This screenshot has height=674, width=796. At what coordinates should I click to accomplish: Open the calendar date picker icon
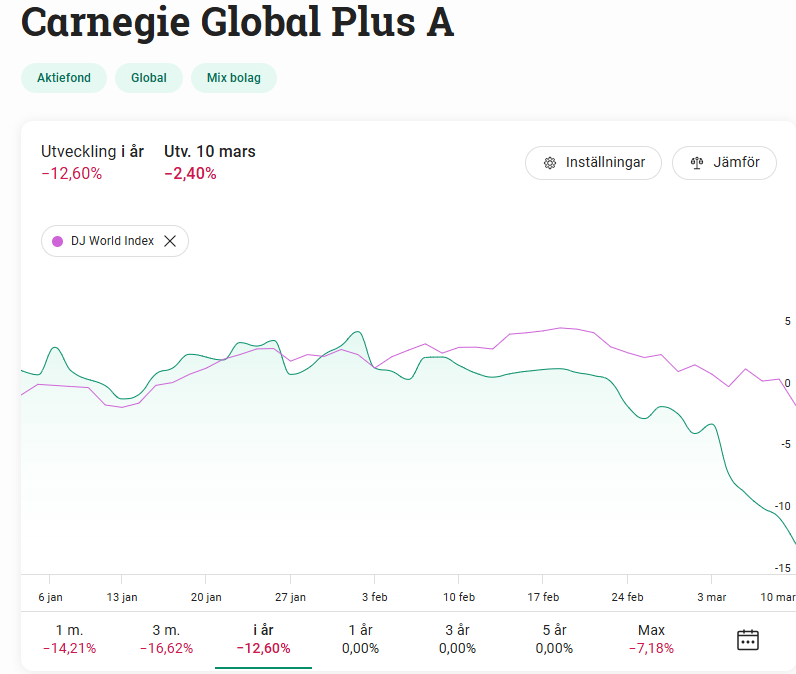click(x=748, y=640)
